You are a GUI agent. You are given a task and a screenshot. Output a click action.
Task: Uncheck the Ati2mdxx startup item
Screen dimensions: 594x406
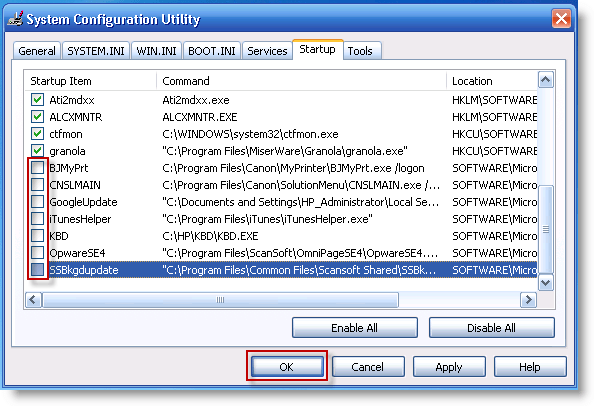(37, 100)
